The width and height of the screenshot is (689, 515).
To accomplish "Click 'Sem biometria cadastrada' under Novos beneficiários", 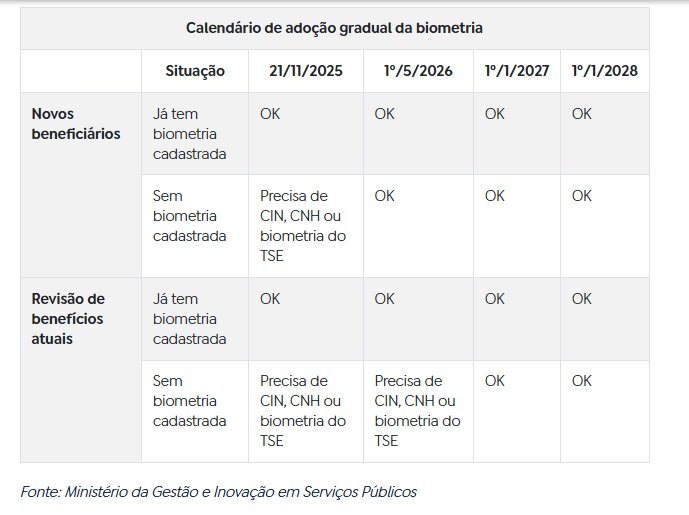I will (x=190, y=216).
